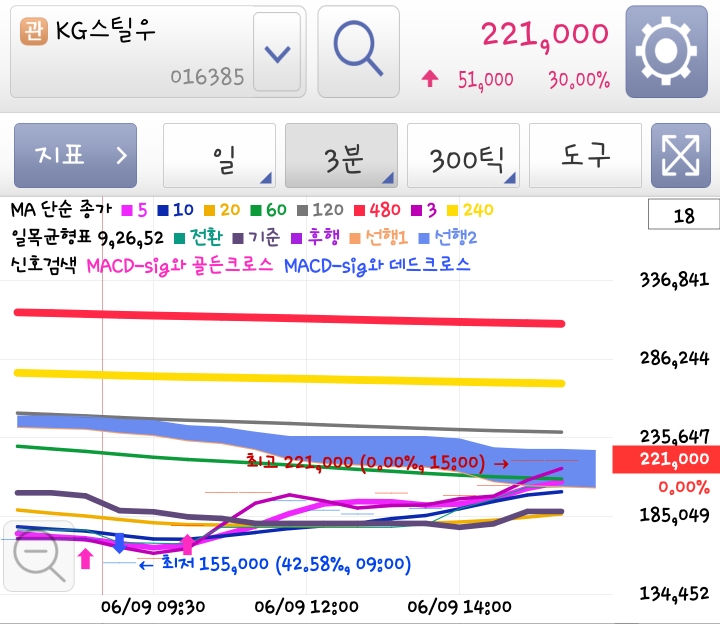Viewport: 720px width, 624px height.
Task: Edit the candle count field showing 18
Action: click(x=684, y=214)
